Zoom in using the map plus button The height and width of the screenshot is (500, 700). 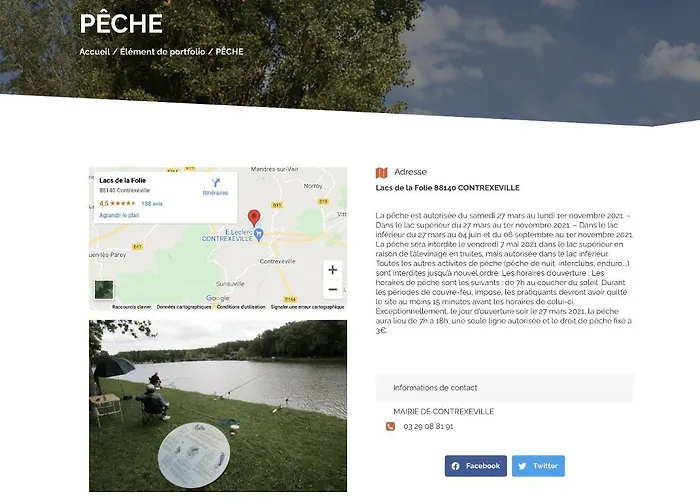pyautogui.click(x=333, y=270)
